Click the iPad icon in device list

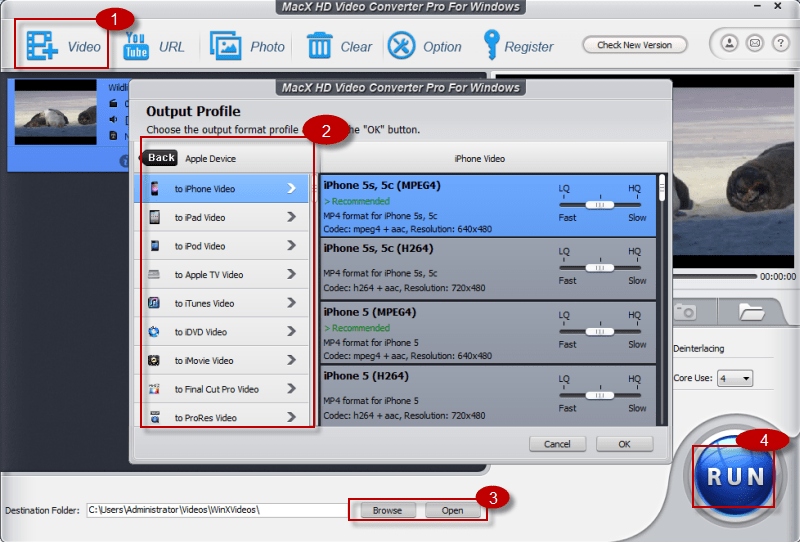(x=155, y=217)
